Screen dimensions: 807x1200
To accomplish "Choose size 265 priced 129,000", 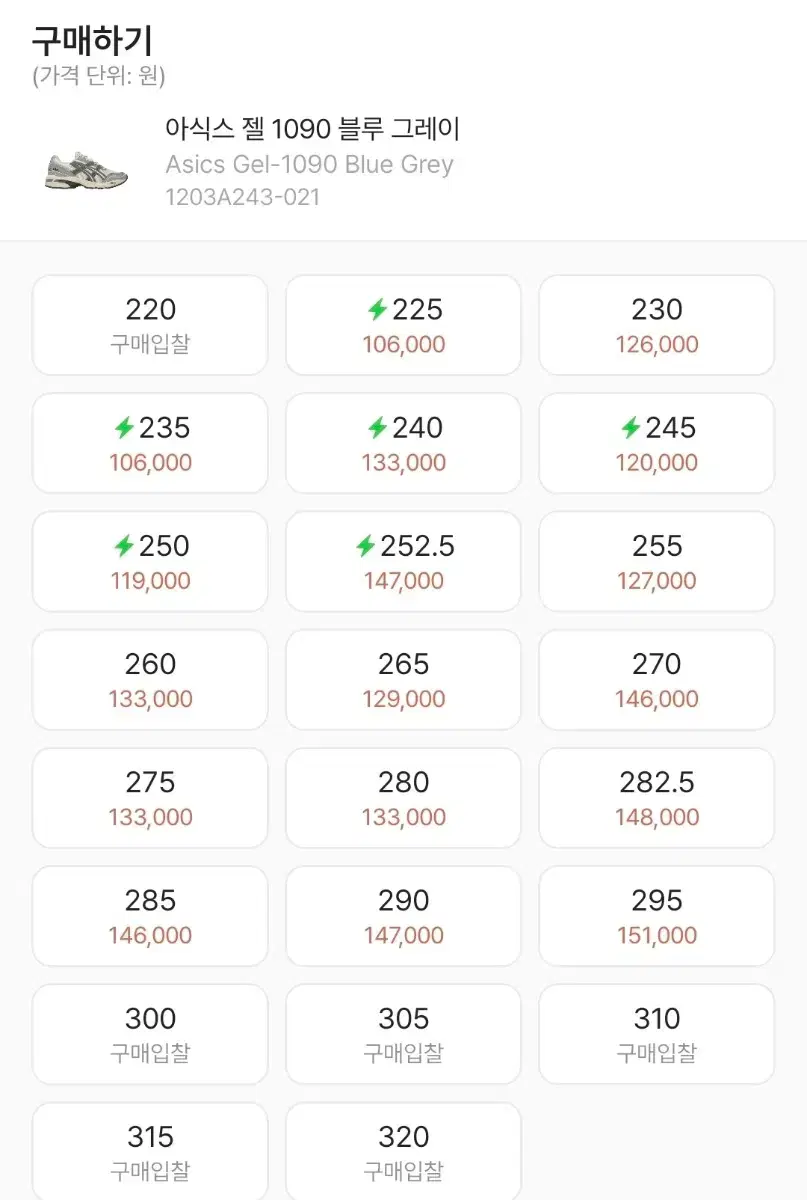I will coord(403,679).
